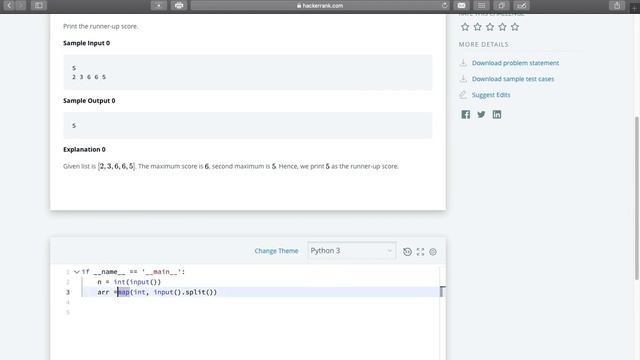Rate the challenge five stars
The width and height of the screenshot is (640, 360).
[515, 27]
